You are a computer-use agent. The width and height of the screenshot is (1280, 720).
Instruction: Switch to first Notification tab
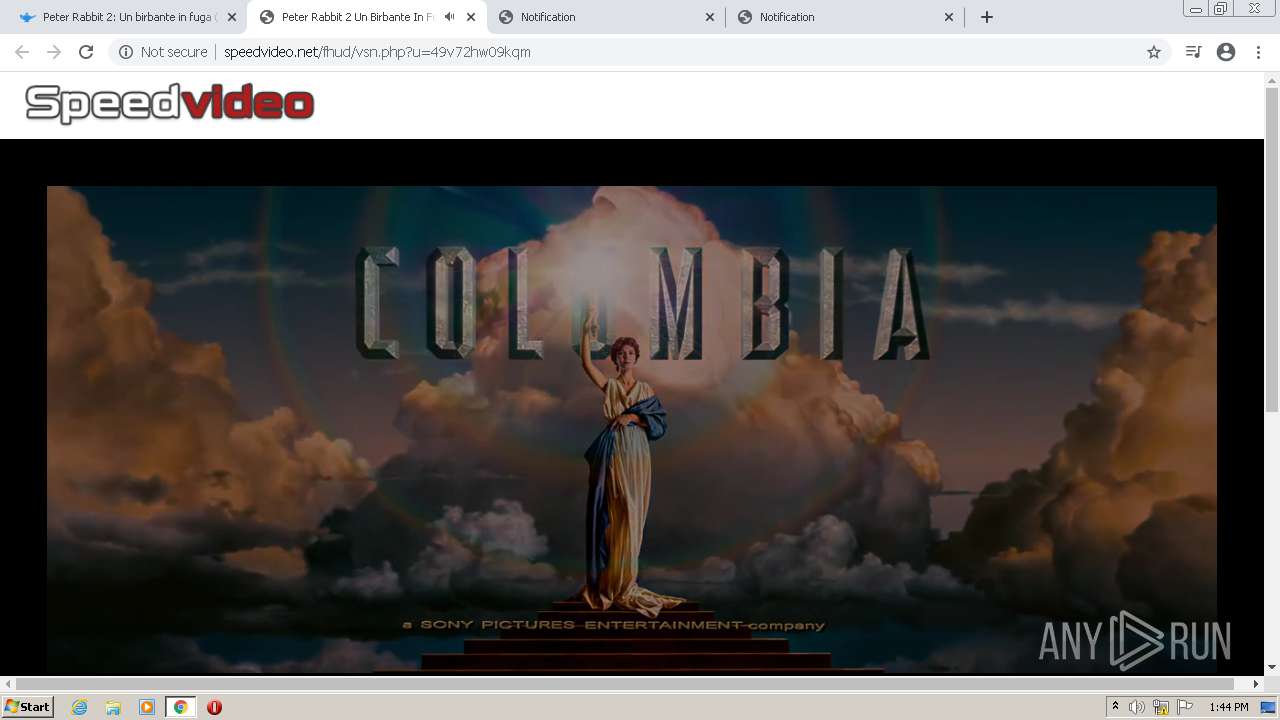(x=606, y=17)
